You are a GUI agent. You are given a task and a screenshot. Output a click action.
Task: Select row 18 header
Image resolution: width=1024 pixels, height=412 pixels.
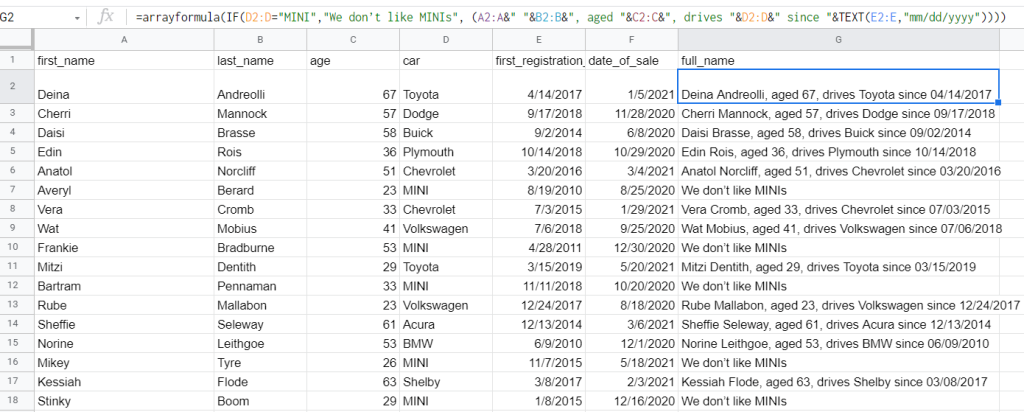click(17, 401)
